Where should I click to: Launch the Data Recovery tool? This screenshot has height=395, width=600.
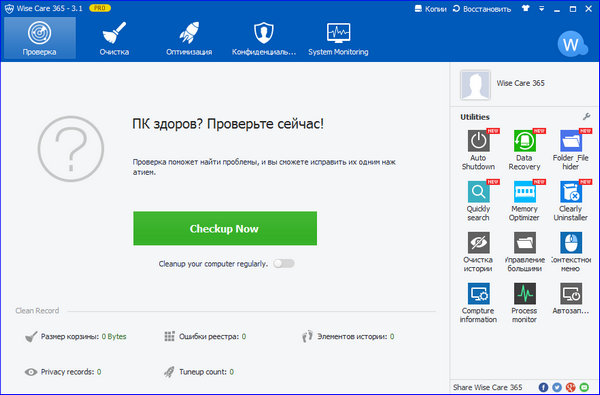[x=524, y=150]
